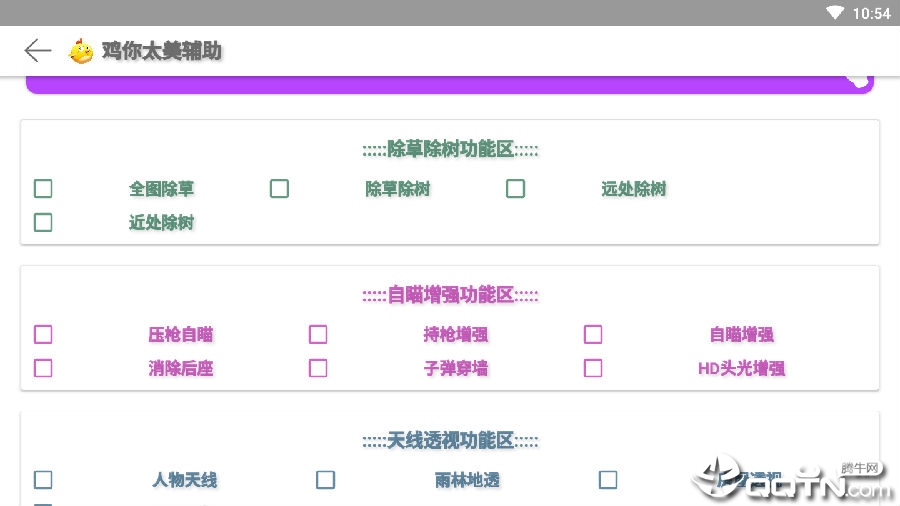Tap the purple banner bar
Viewport: 900px width, 506px height.
click(450, 85)
